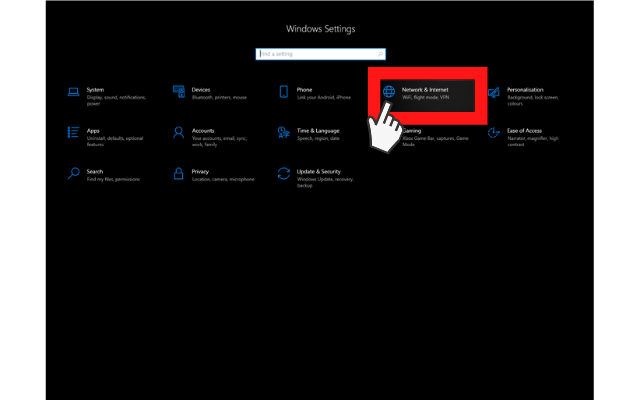
Task: Click the magnifier icon in search box
Action: pos(380,54)
